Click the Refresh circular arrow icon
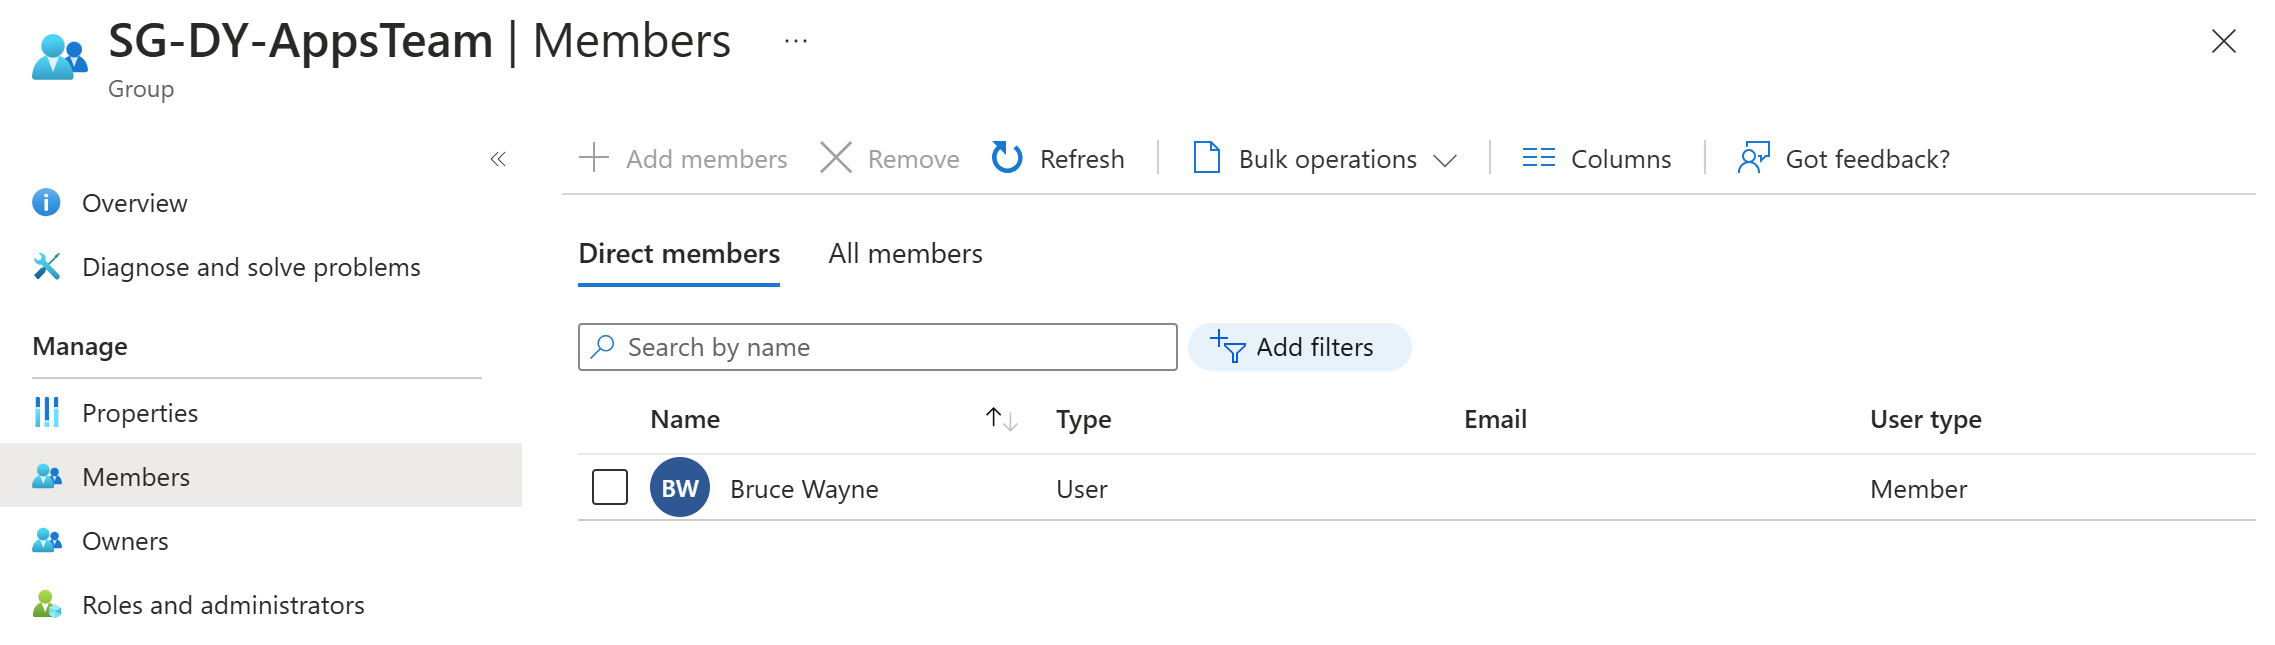This screenshot has width=2275, height=645. pyautogui.click(x=1006, y=158)
